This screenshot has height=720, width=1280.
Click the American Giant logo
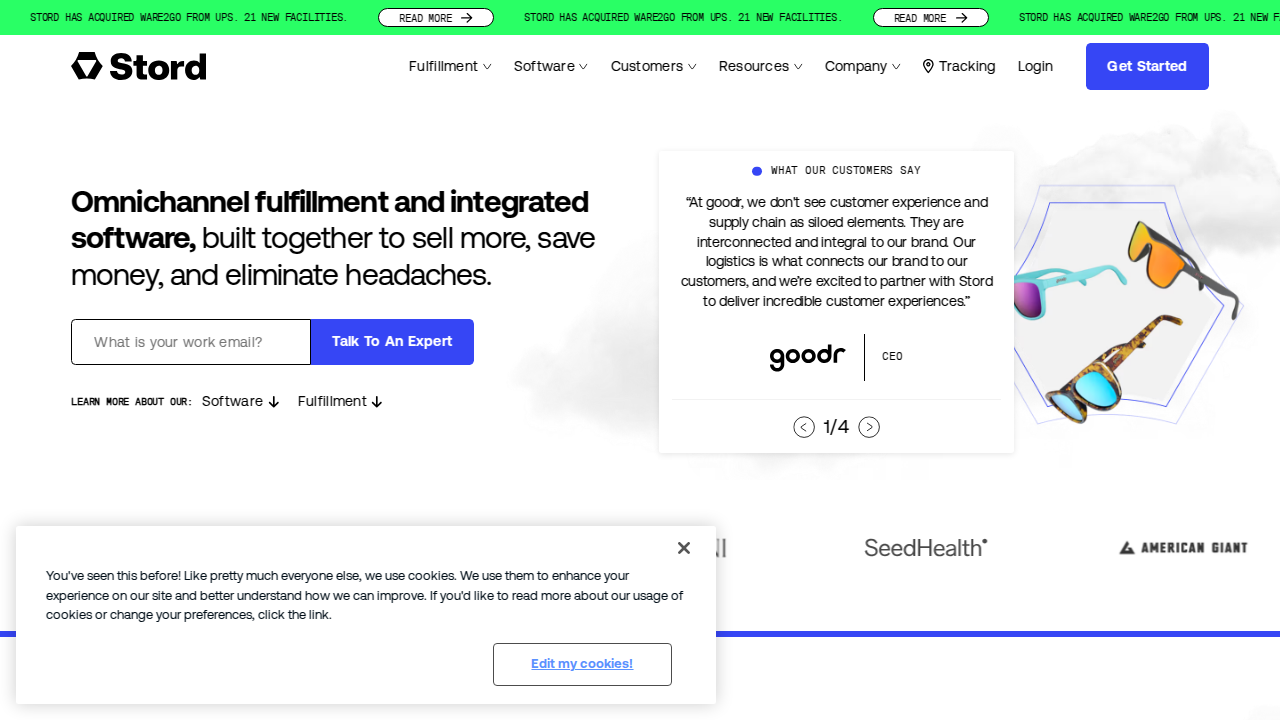(x=1183, y=547)
